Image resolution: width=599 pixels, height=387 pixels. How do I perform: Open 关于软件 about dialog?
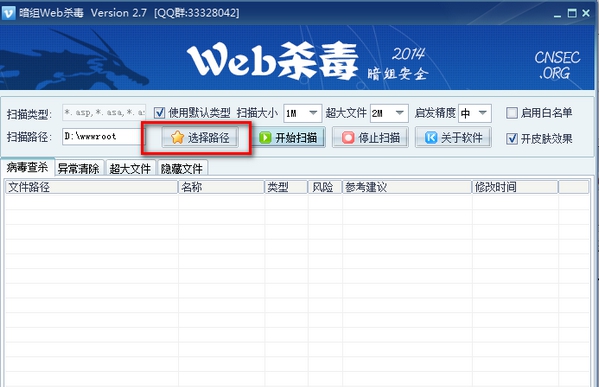pyautogui.click(x=453, y=138)
